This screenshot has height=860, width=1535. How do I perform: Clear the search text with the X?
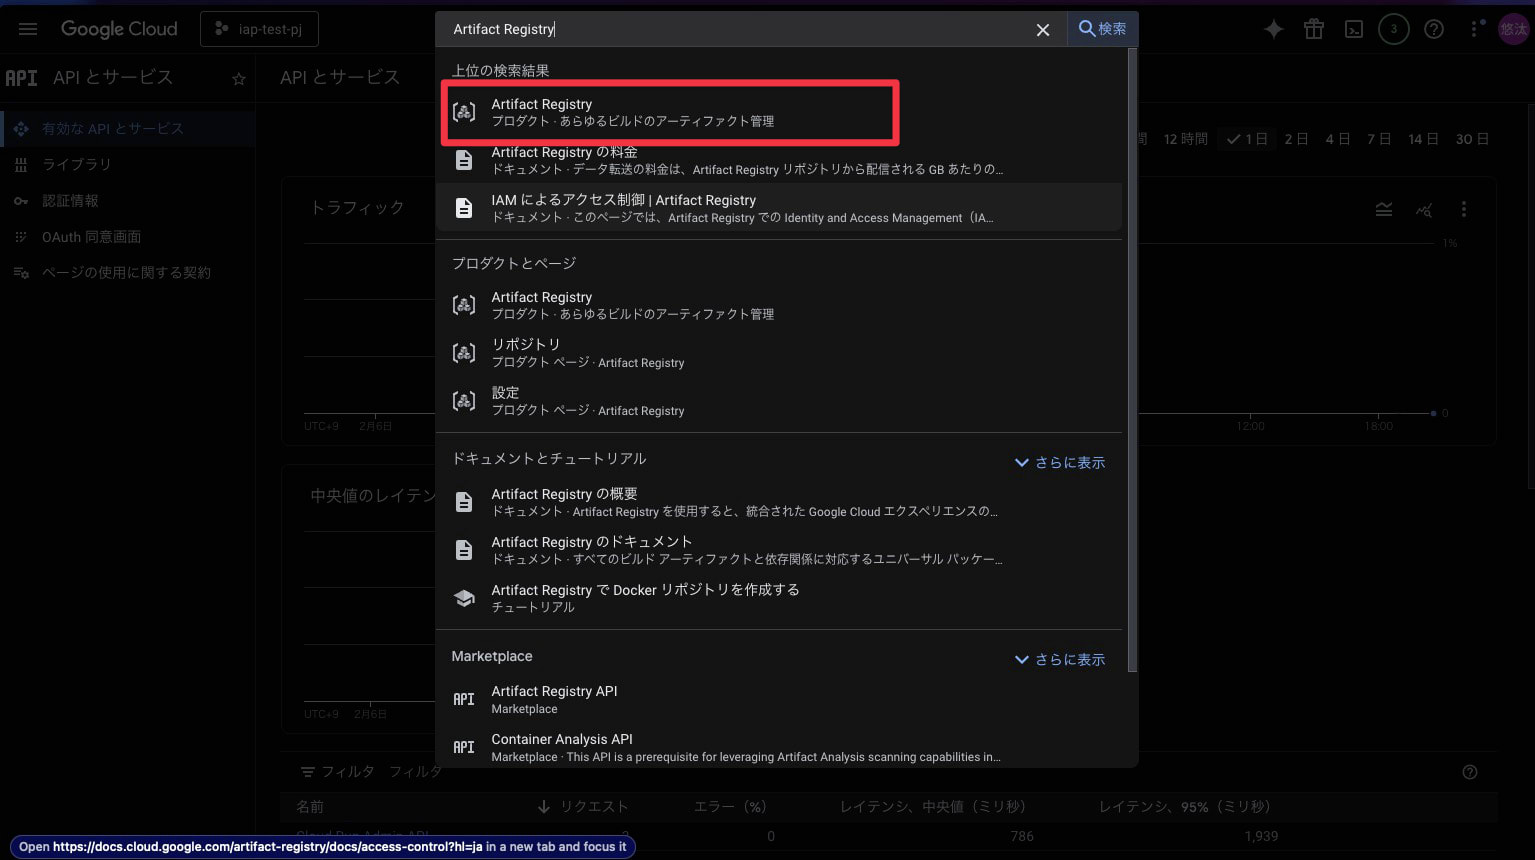[1043, 30]
